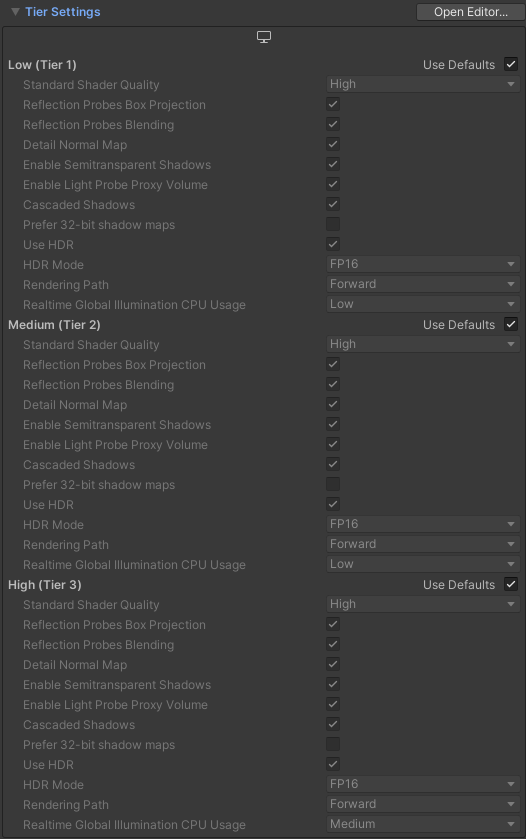Click Tier 3 HDR Mode label

pyautogui.click(x=54, y=785)
